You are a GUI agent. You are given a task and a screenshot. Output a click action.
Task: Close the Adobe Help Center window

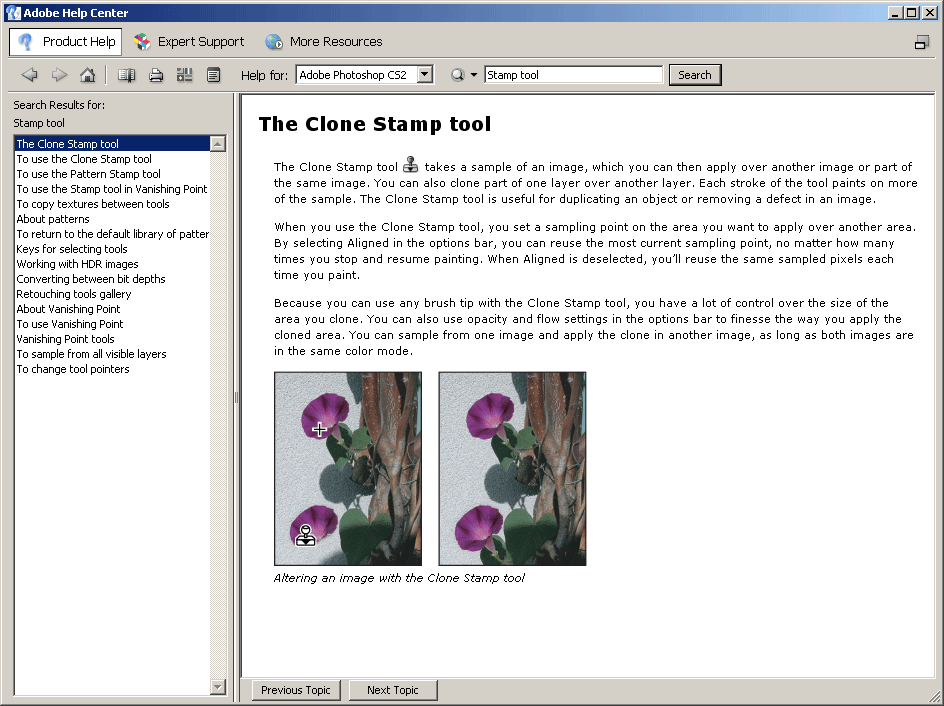pos(930,13)
